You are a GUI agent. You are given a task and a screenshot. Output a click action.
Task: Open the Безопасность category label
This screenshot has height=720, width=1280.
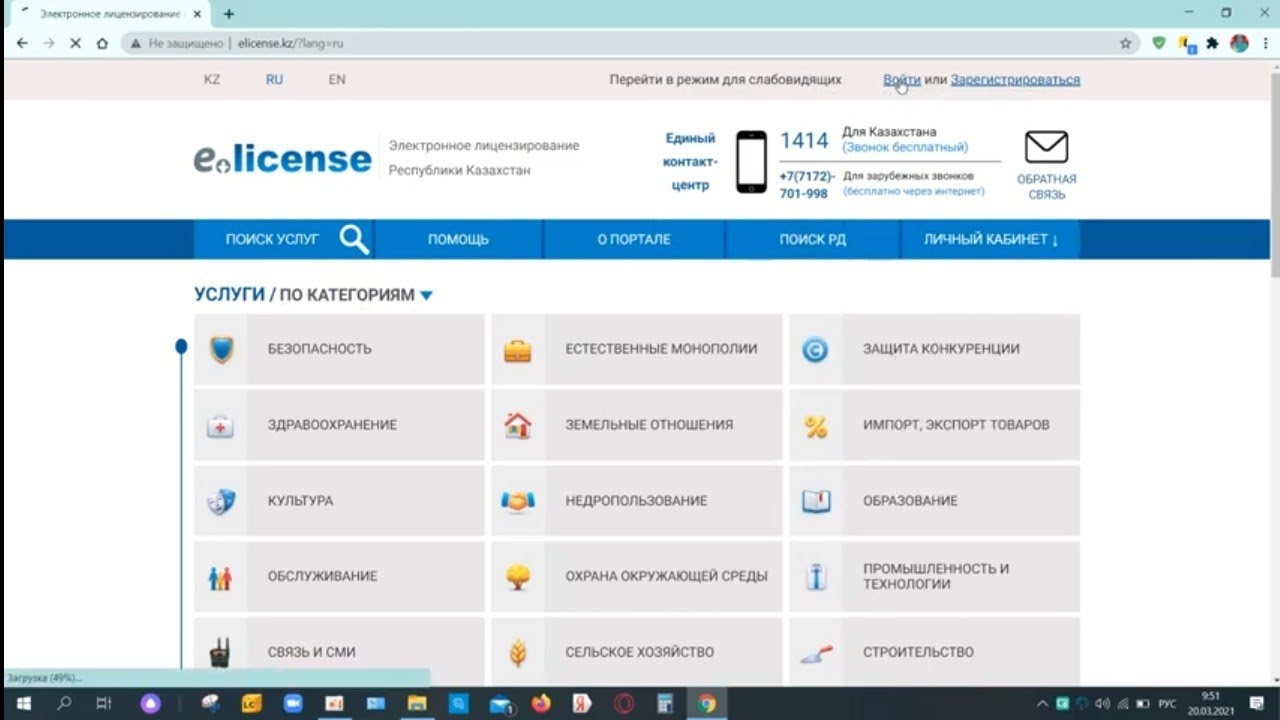[x=319, y=349]
